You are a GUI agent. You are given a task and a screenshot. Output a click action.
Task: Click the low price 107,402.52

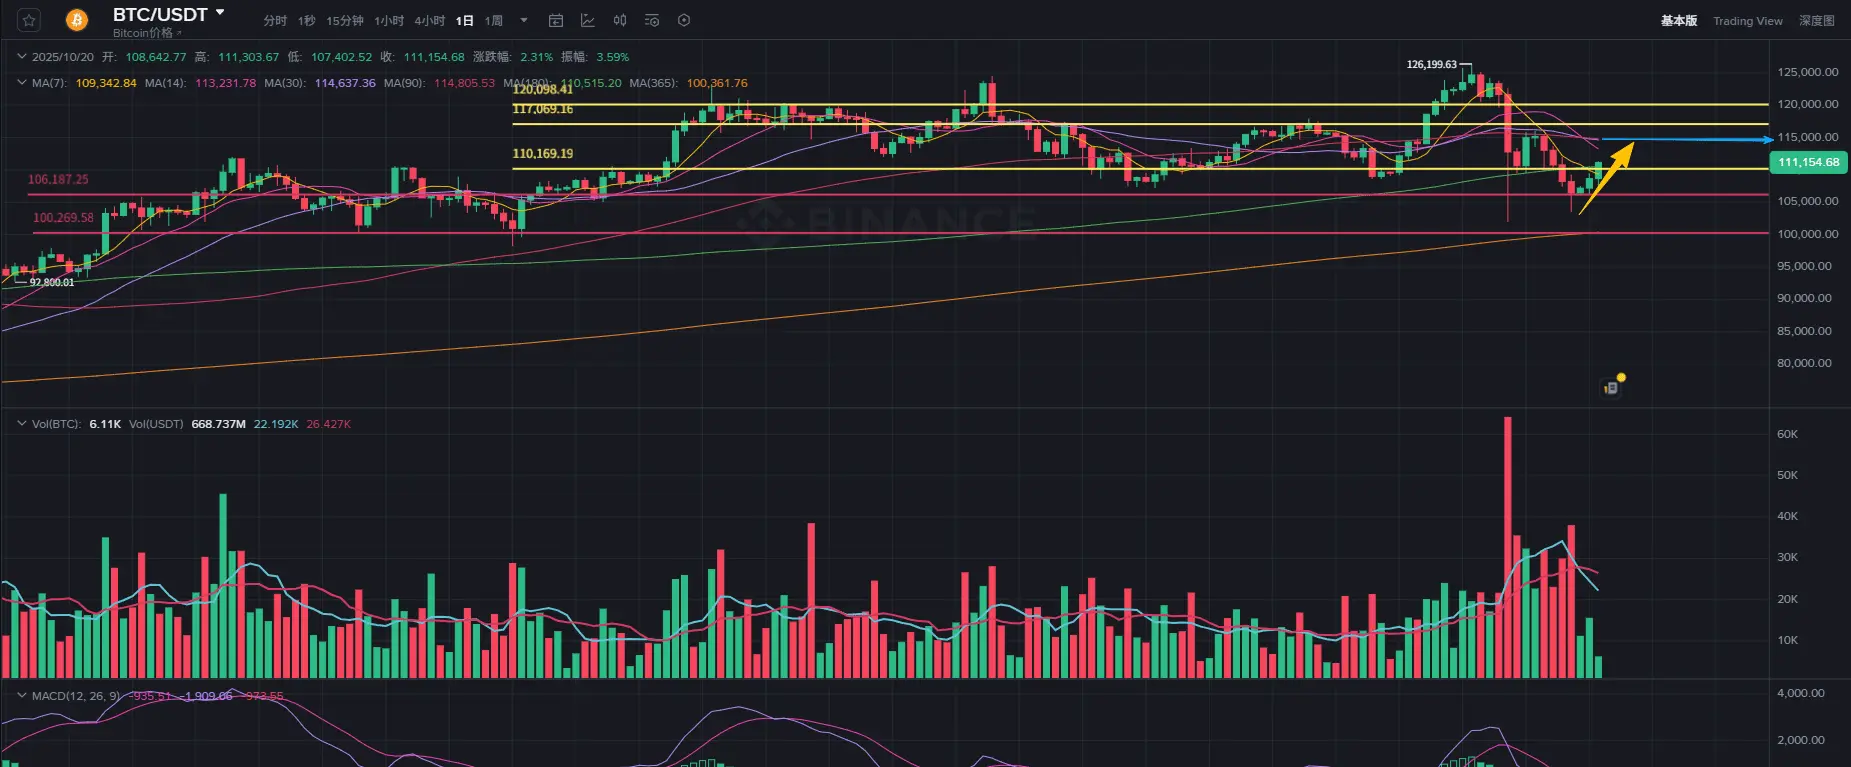[x=341, y=57]
